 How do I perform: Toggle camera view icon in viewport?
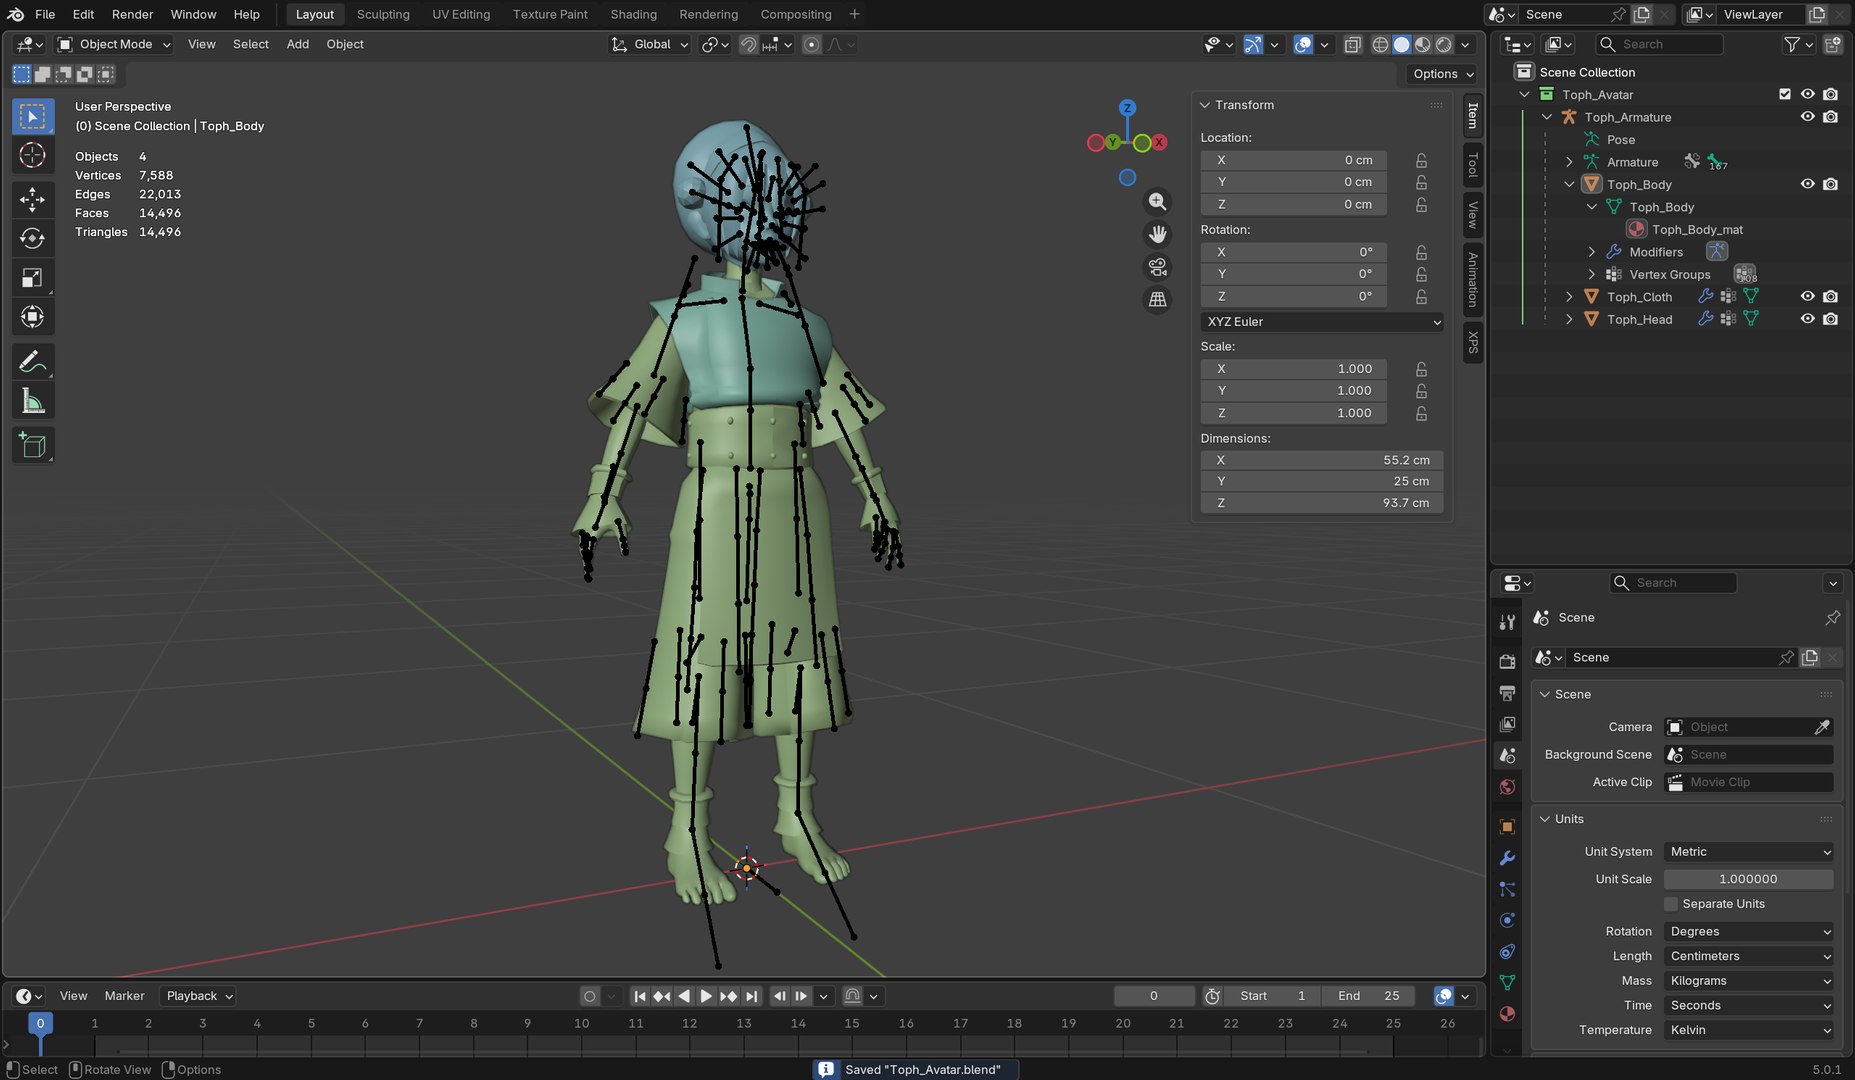[1157, 267]
